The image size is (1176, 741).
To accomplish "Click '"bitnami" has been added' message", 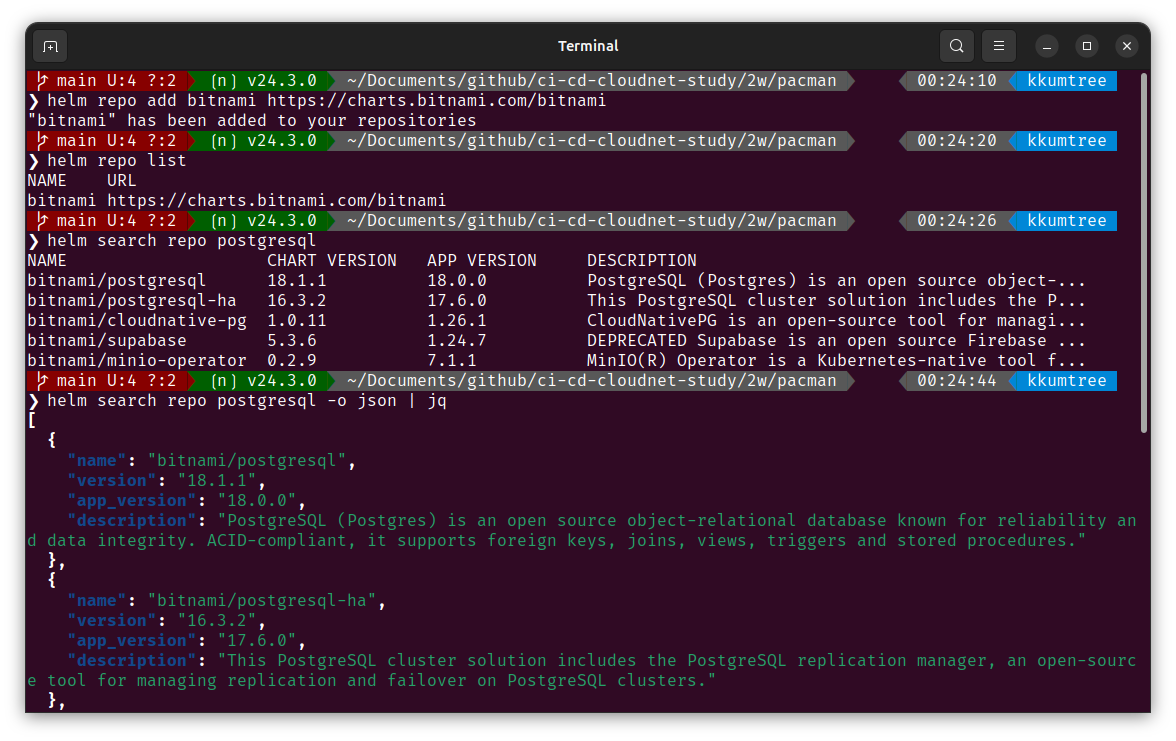I will pos(252,121).
